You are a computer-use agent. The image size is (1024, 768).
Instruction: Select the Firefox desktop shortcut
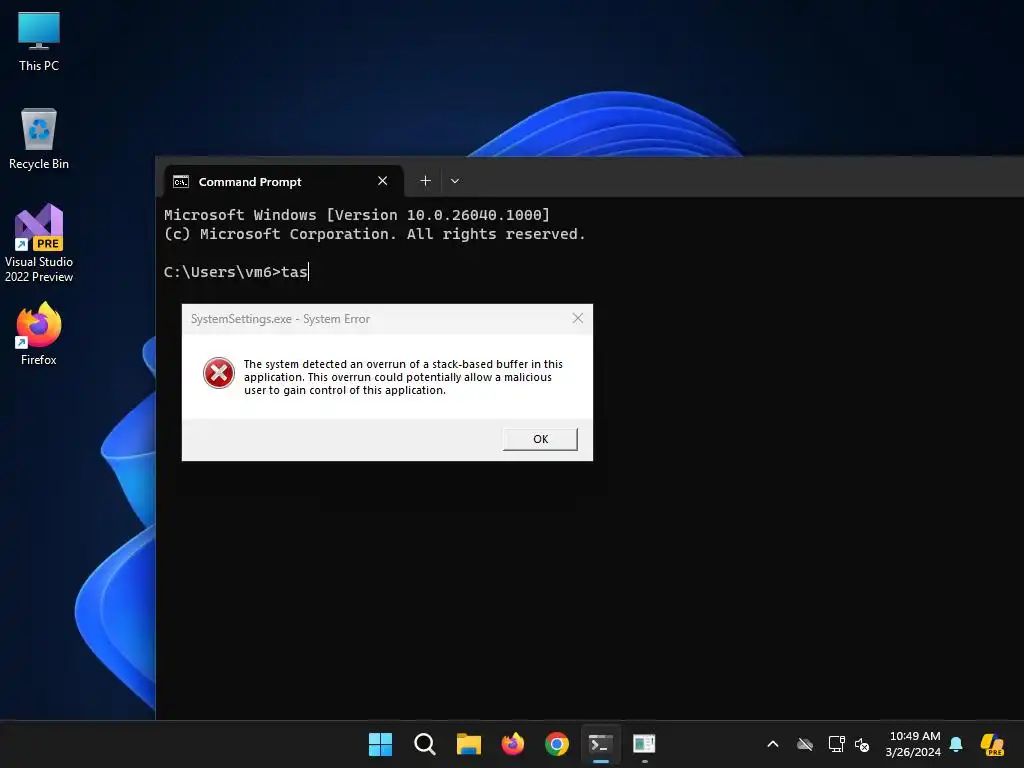(39, 334)
